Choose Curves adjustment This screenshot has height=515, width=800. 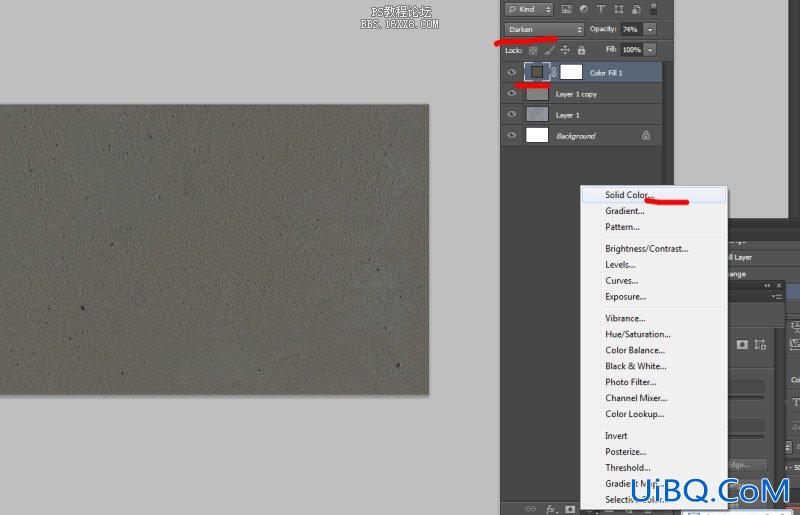[x=654, y=280]
